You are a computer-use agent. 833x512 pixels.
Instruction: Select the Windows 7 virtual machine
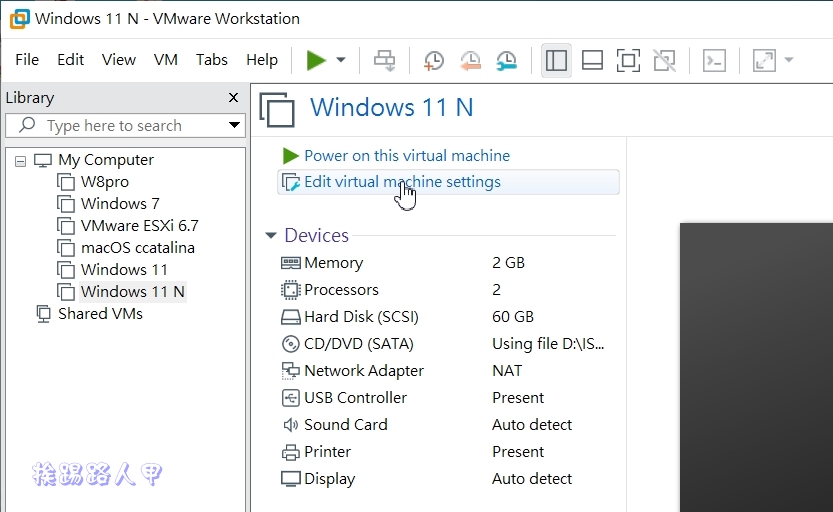(x=120, y=204)
